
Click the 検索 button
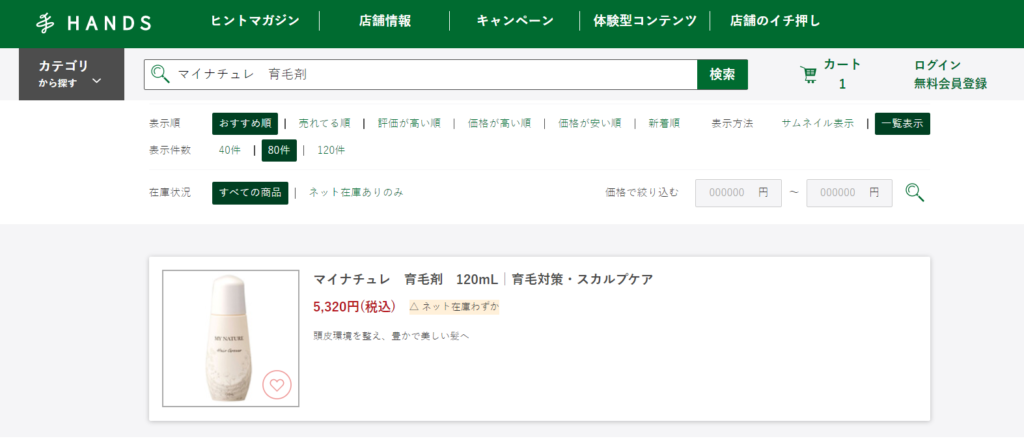click(x=722, y=74)
